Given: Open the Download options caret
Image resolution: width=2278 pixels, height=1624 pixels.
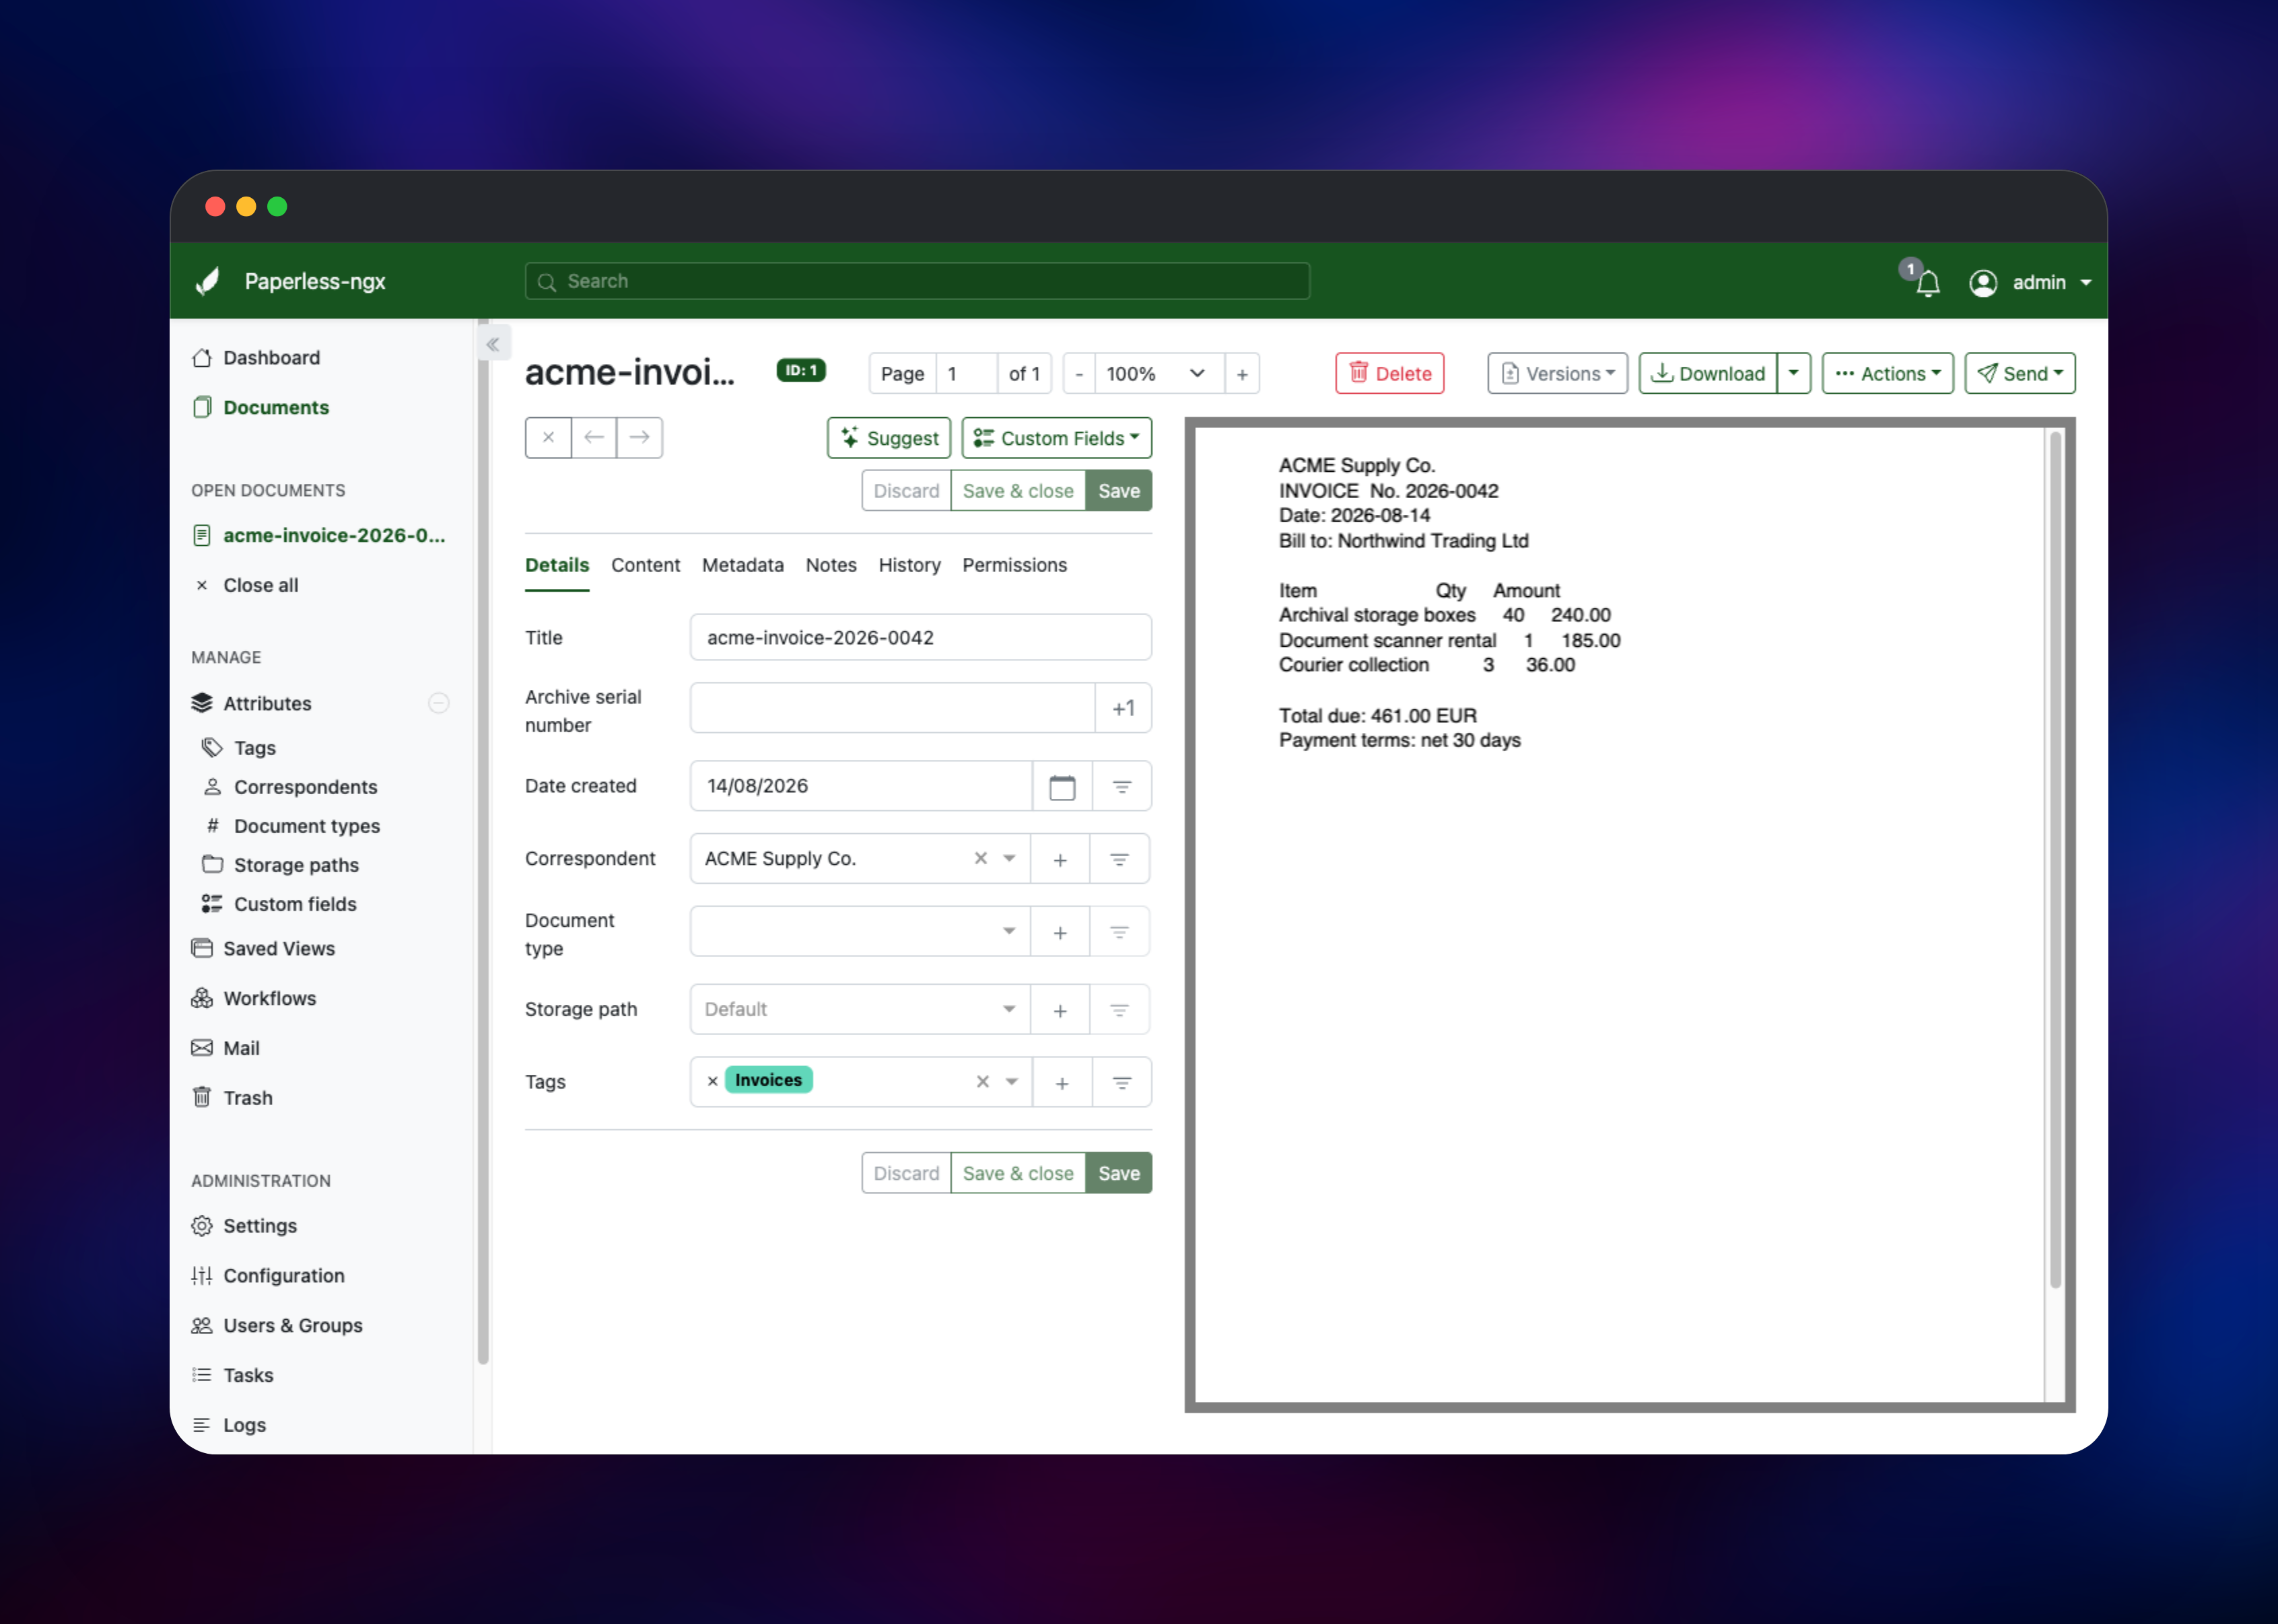Looking at the screenshot, I should (x=1794, y=374).
